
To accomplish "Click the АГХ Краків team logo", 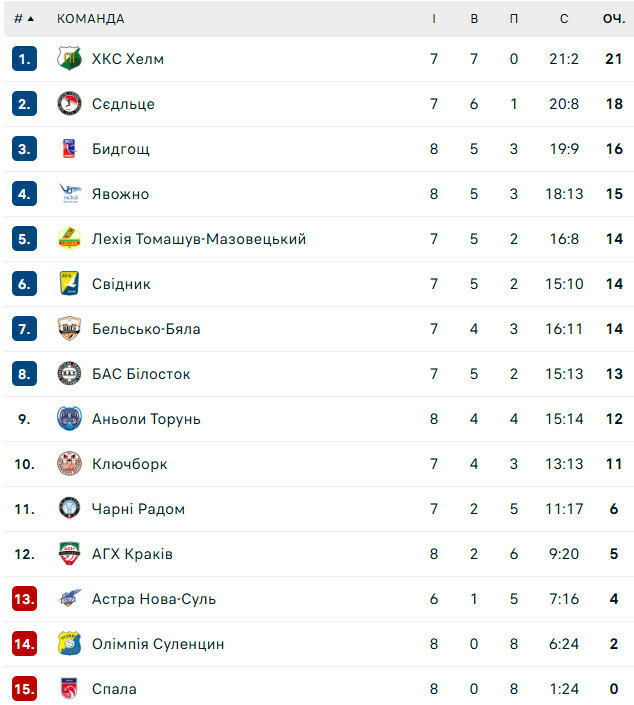I will pos(69,554).
